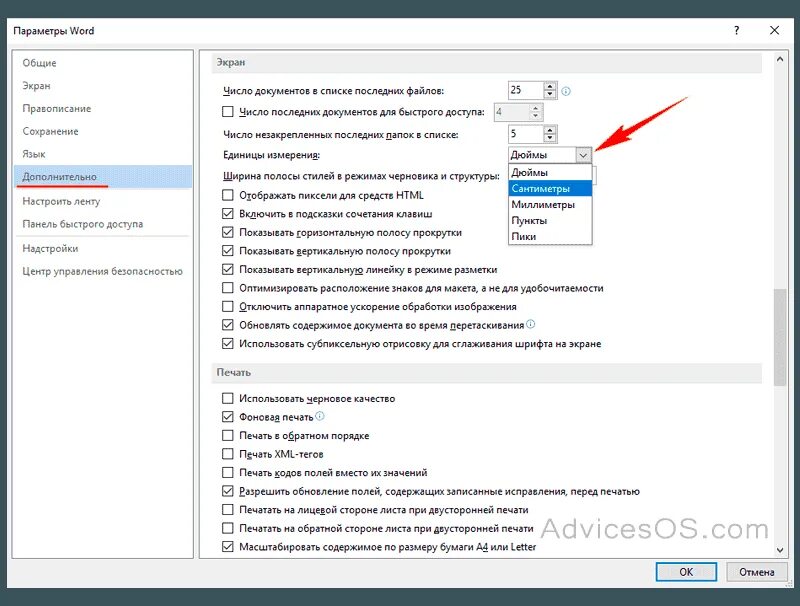
Task: Open info icon after Обновлять содержимое документа
Action: point(531,324)
